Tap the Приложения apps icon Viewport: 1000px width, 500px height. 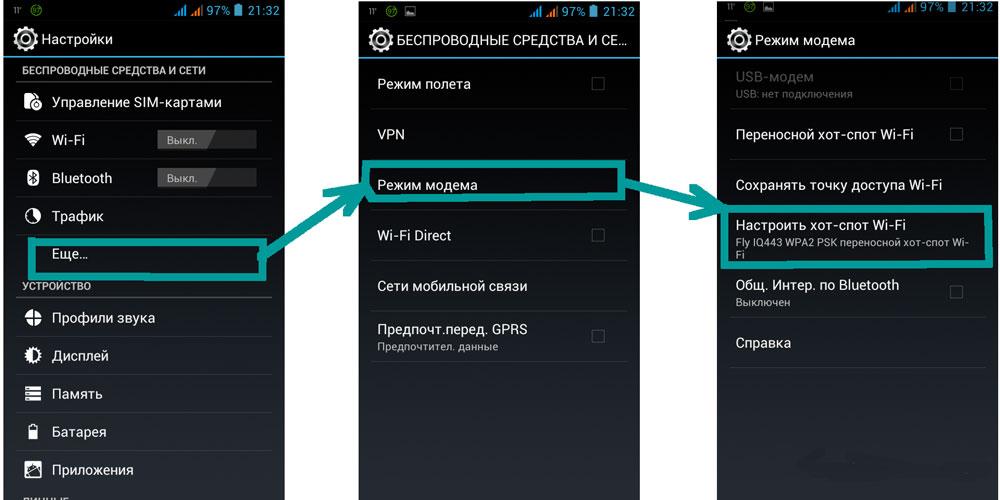pos(33,470)
